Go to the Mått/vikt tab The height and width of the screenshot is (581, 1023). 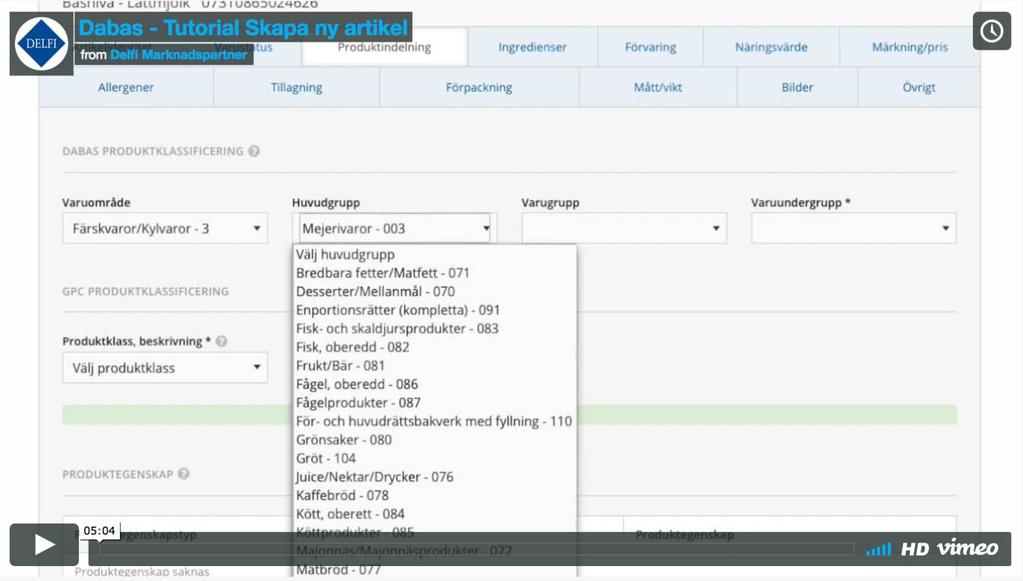(x=658, y=87)
